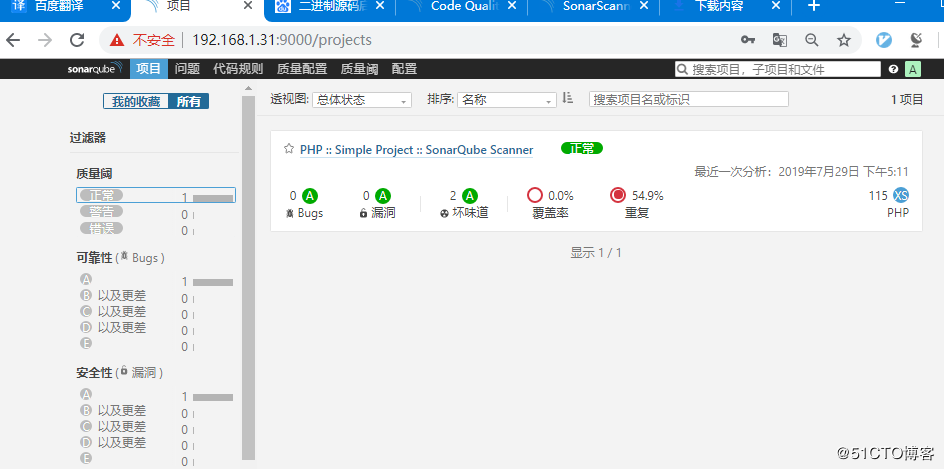944x470 pixels.
Task: Reload the page
Action: (x=77, y=40)
